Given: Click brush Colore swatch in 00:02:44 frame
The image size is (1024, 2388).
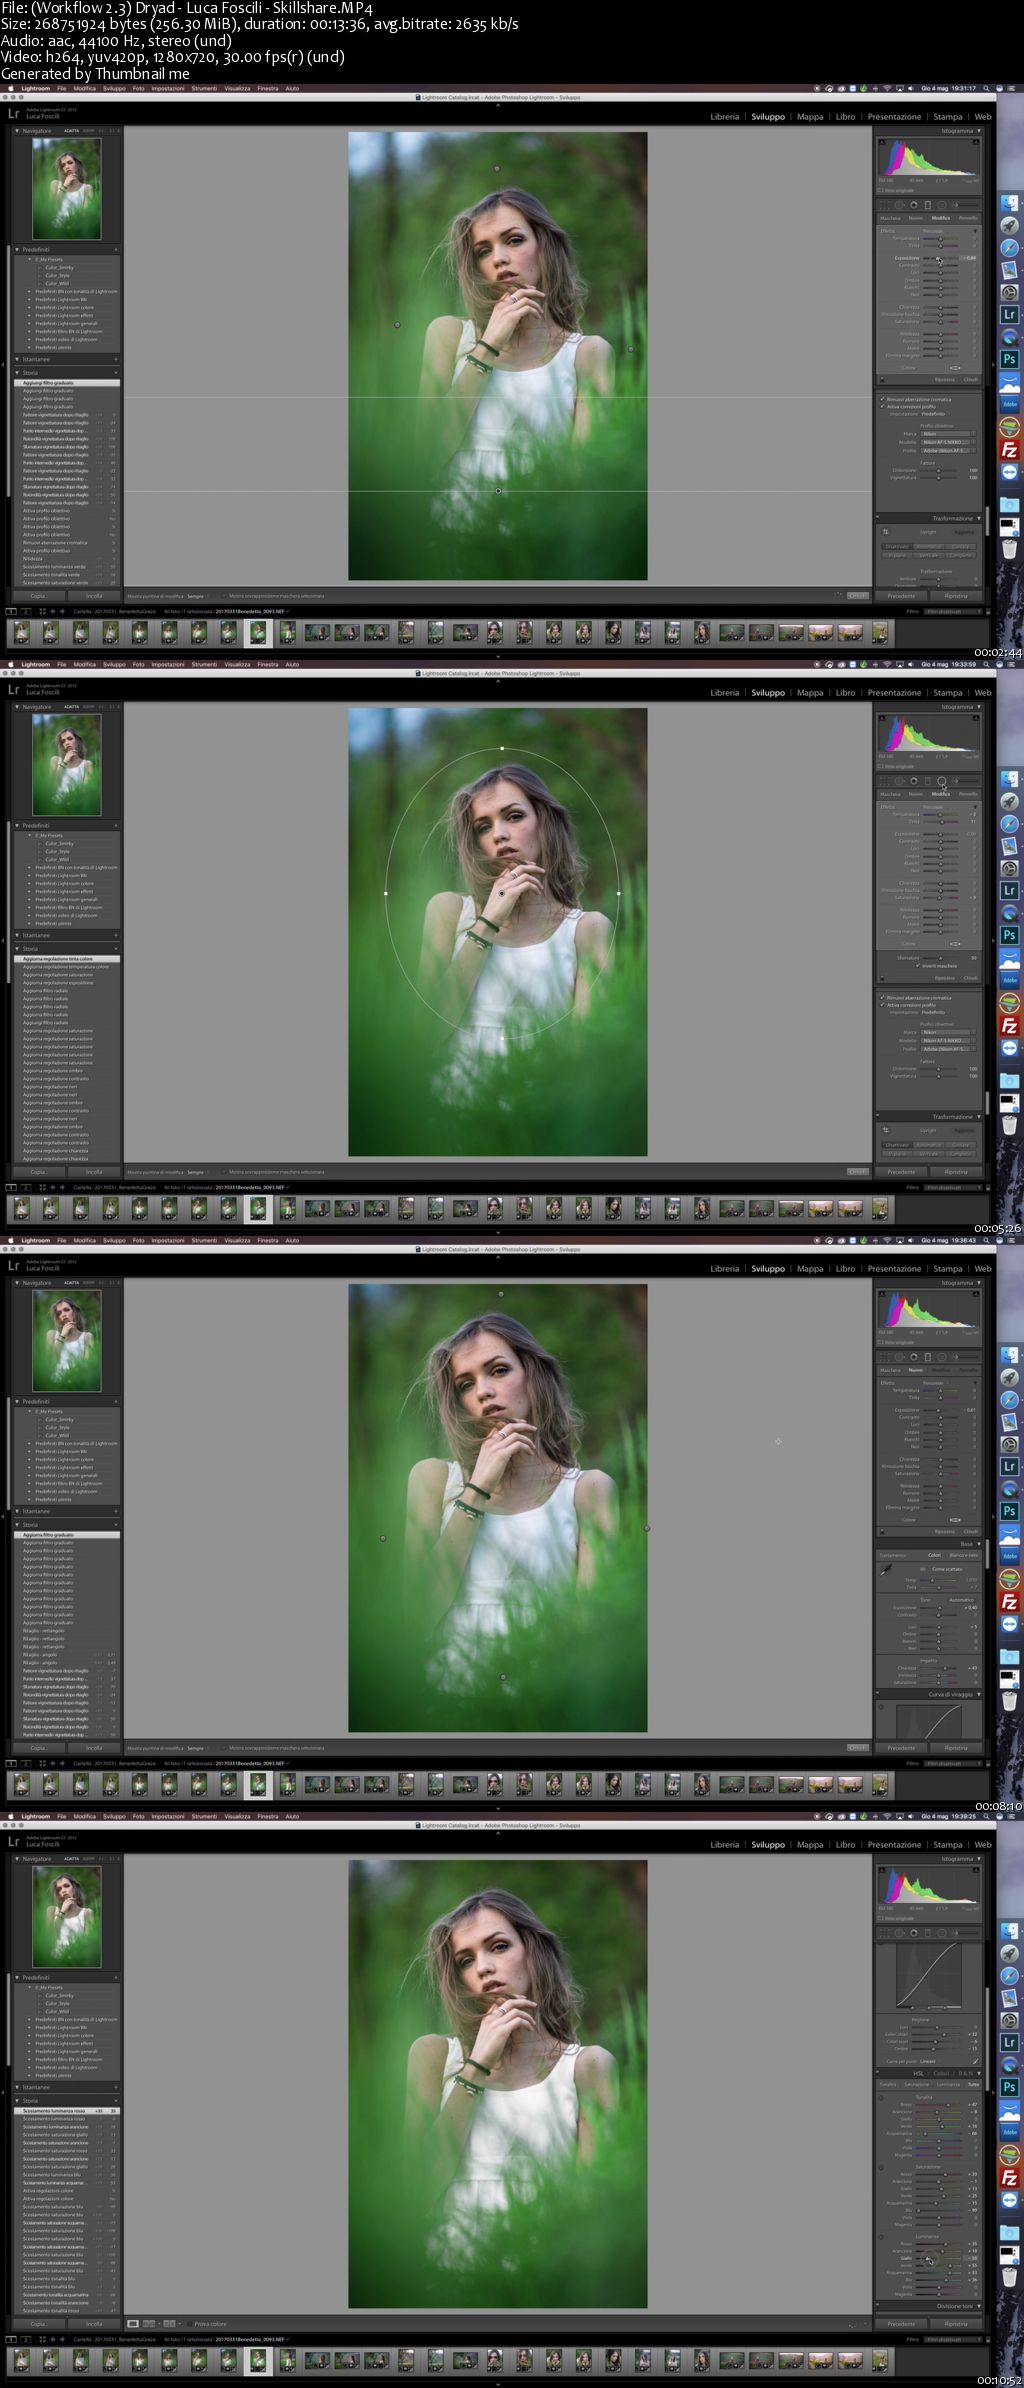Looking at the screenshot, I should tap(955, 368).
